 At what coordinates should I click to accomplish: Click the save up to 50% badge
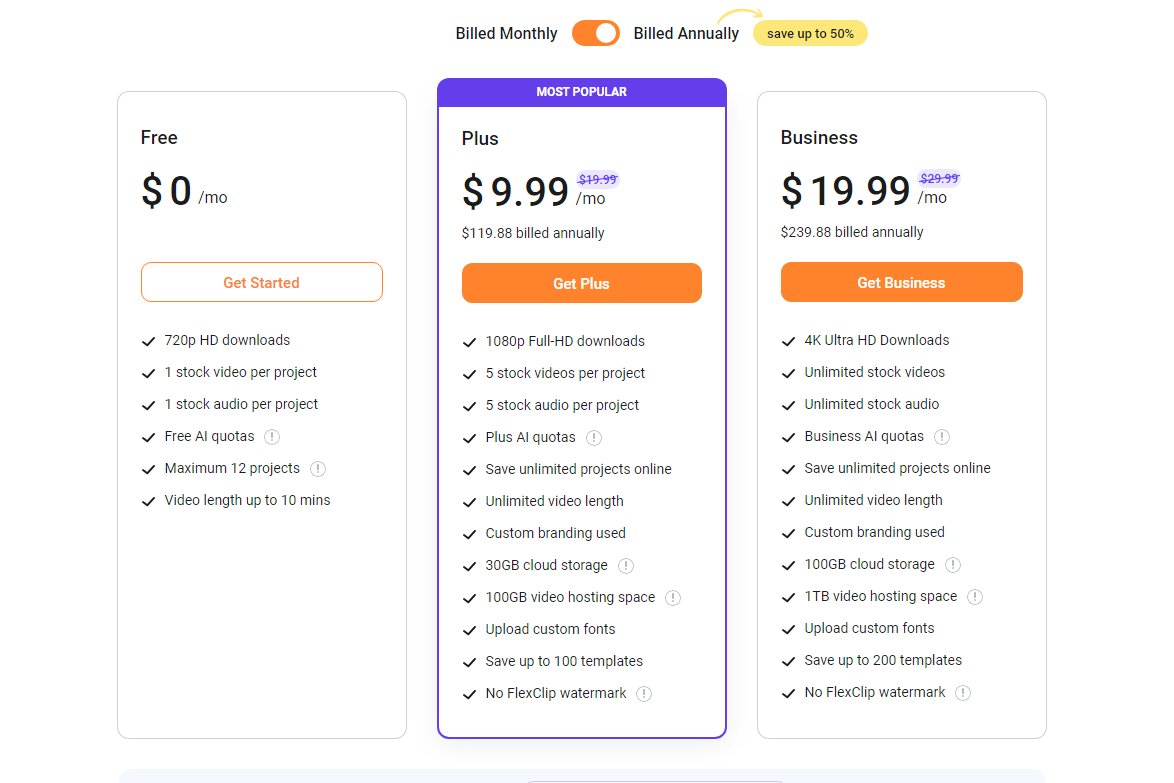[810, 33]
